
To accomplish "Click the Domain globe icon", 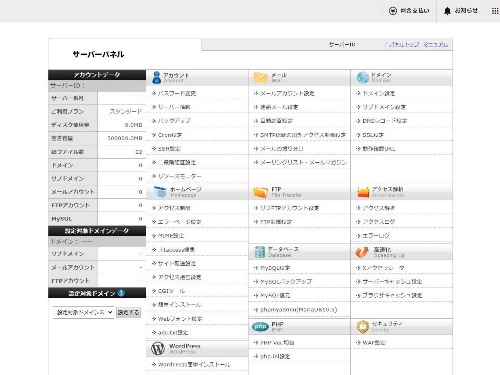I will pos(362,77).
